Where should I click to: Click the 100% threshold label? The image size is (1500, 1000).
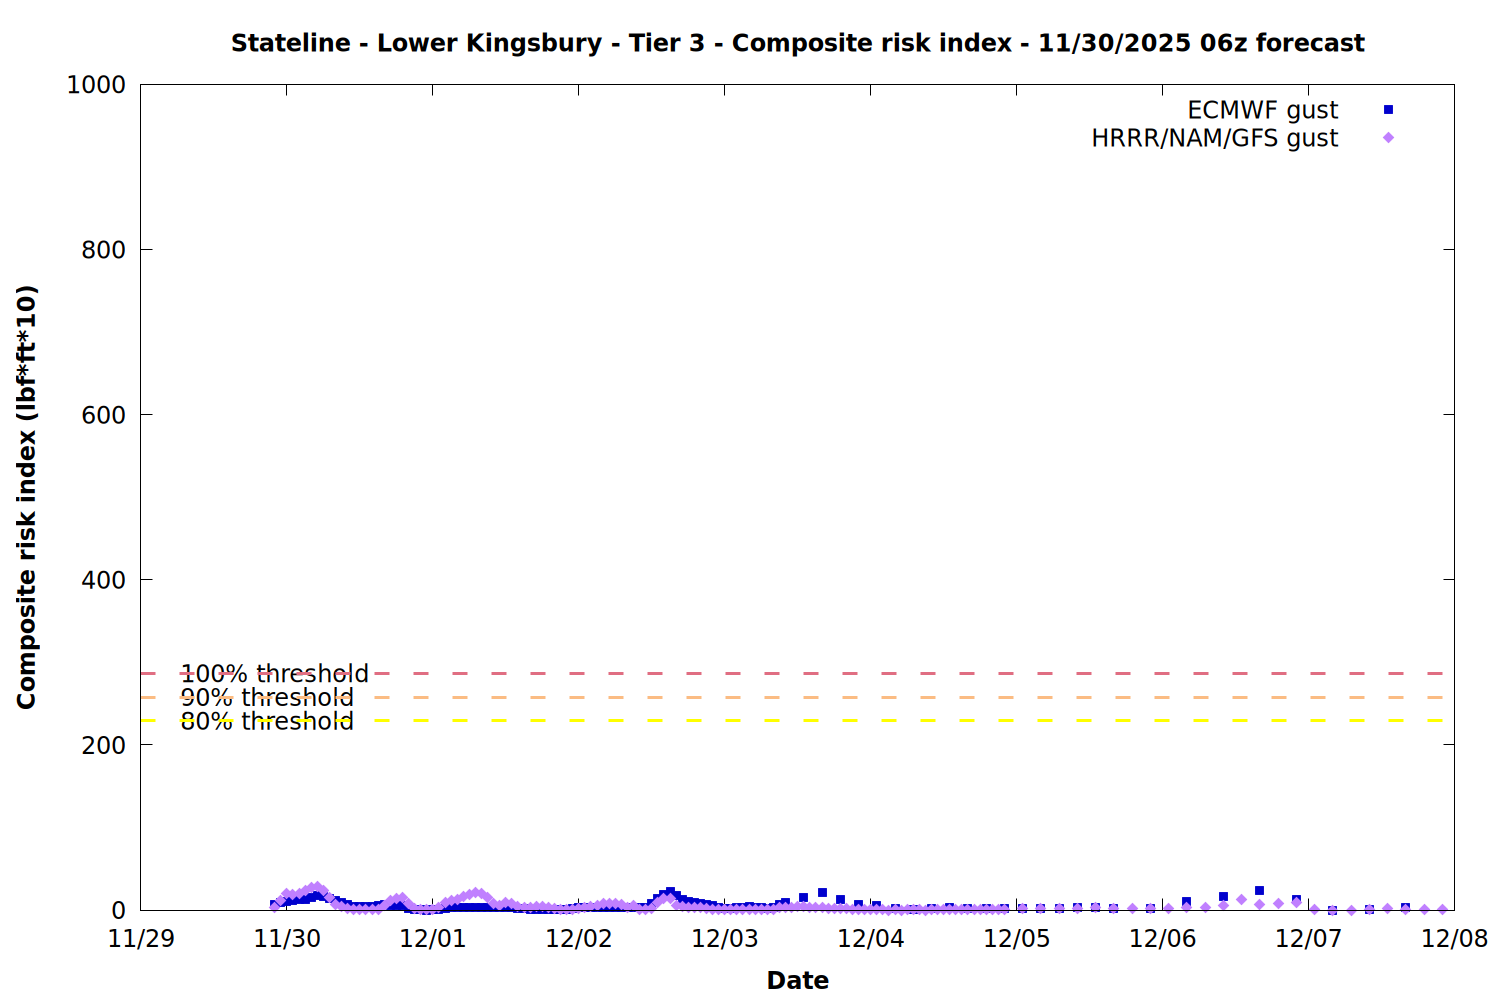click(x=274, y=674)
